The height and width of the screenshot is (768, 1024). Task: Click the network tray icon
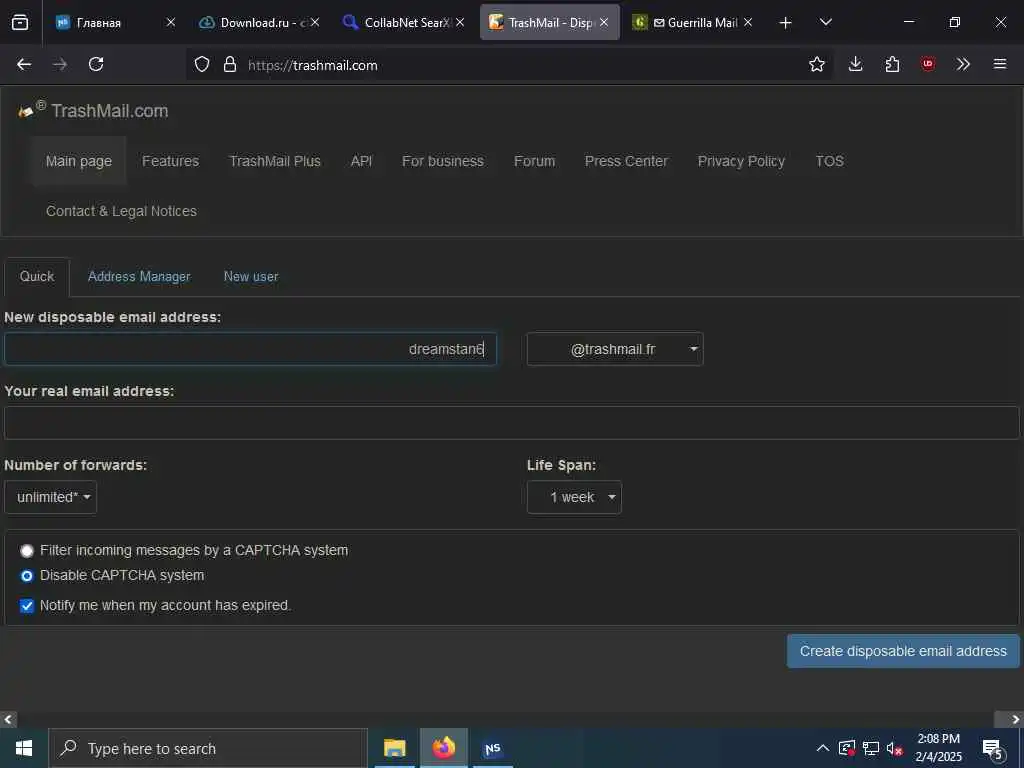pos(871,748)
